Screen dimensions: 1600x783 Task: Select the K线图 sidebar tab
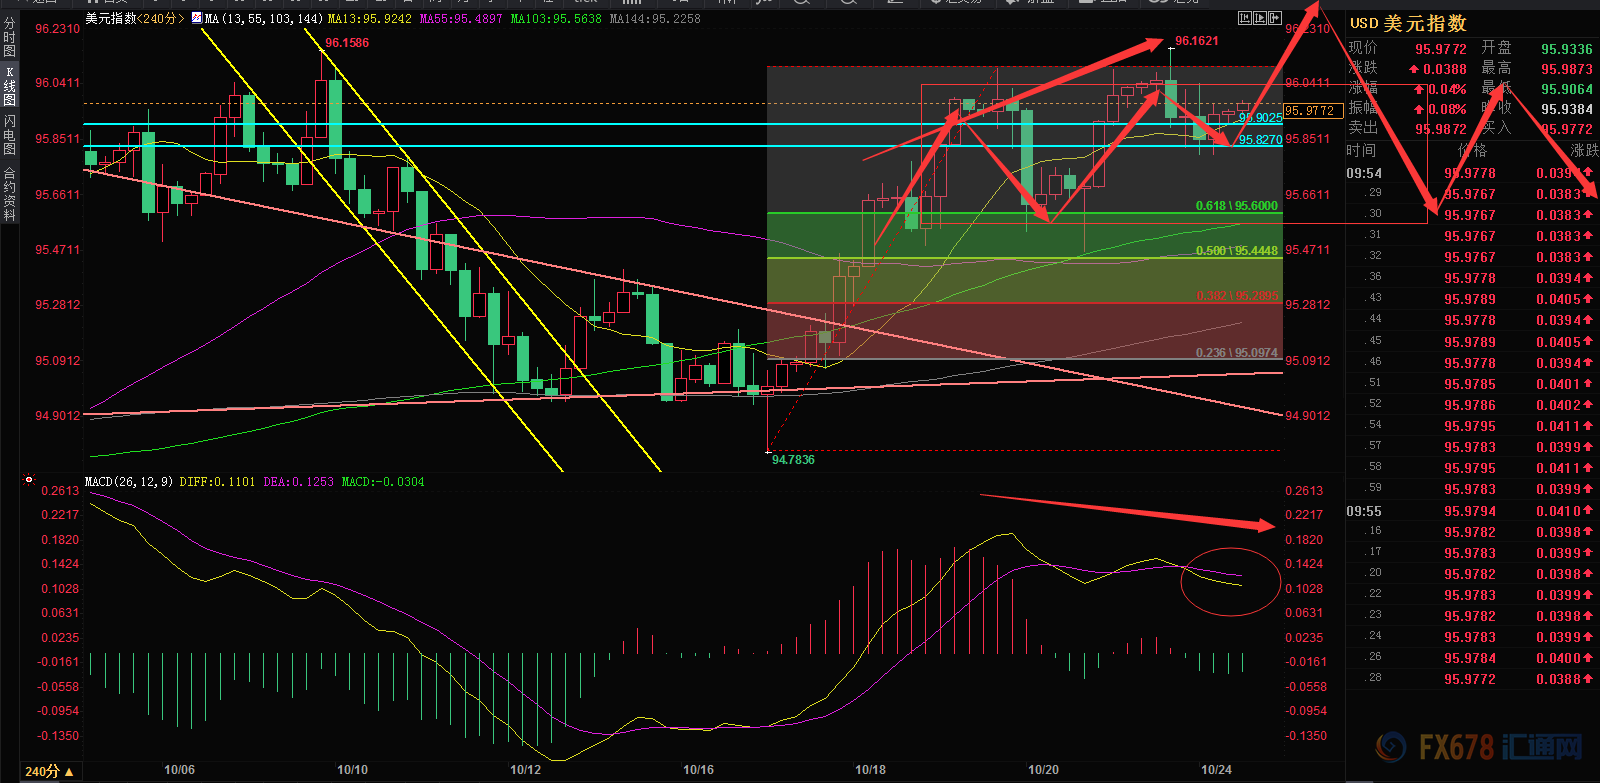point(9,86)
